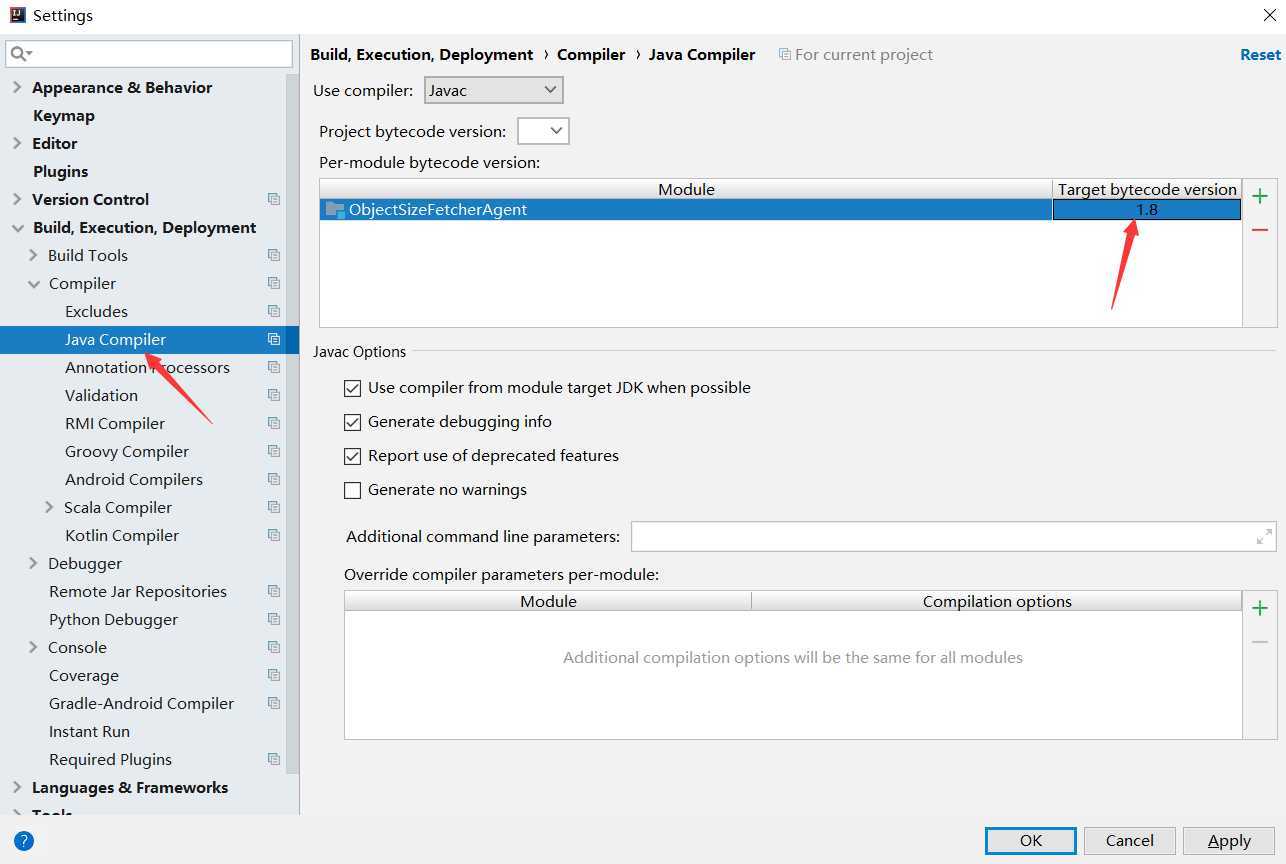Click the settings search field
The height and width of the screenshot is (864, 1286).
149,53
